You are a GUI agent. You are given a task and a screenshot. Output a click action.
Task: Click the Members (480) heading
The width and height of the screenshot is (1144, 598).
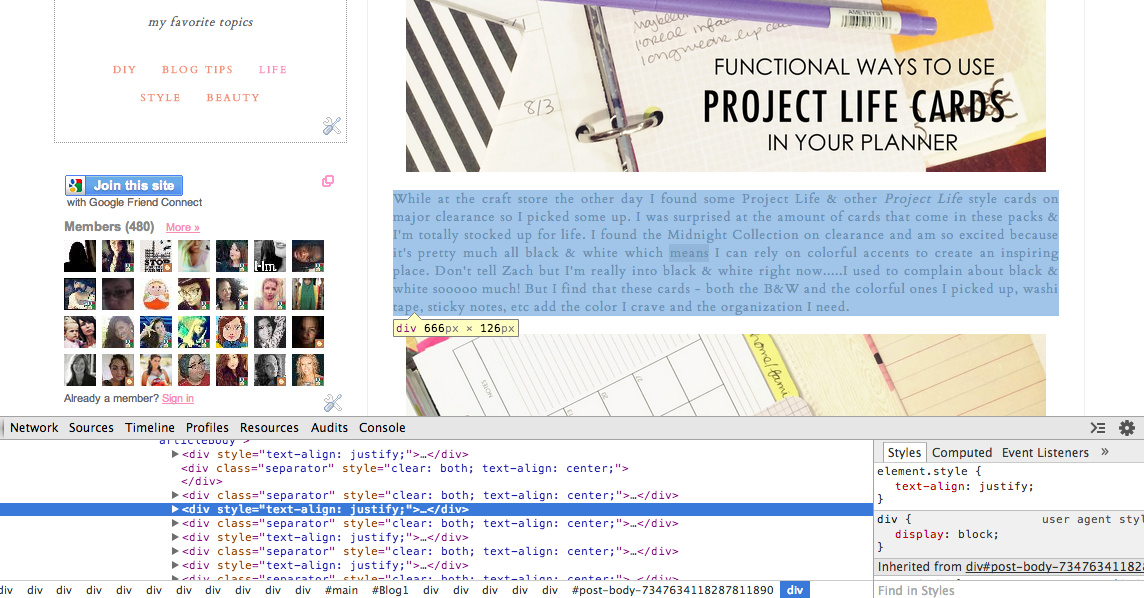pyautogui.click(x=109, y=227)
